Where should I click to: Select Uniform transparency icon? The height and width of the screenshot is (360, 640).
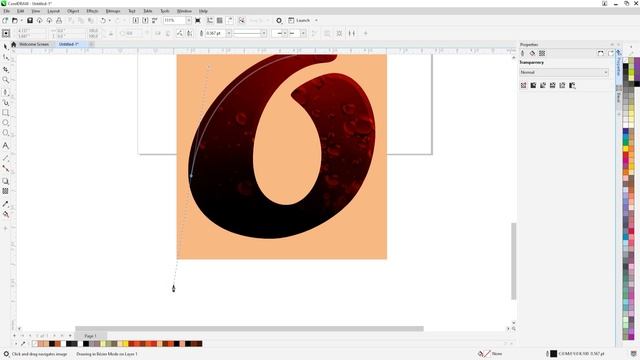pos(533,85)
